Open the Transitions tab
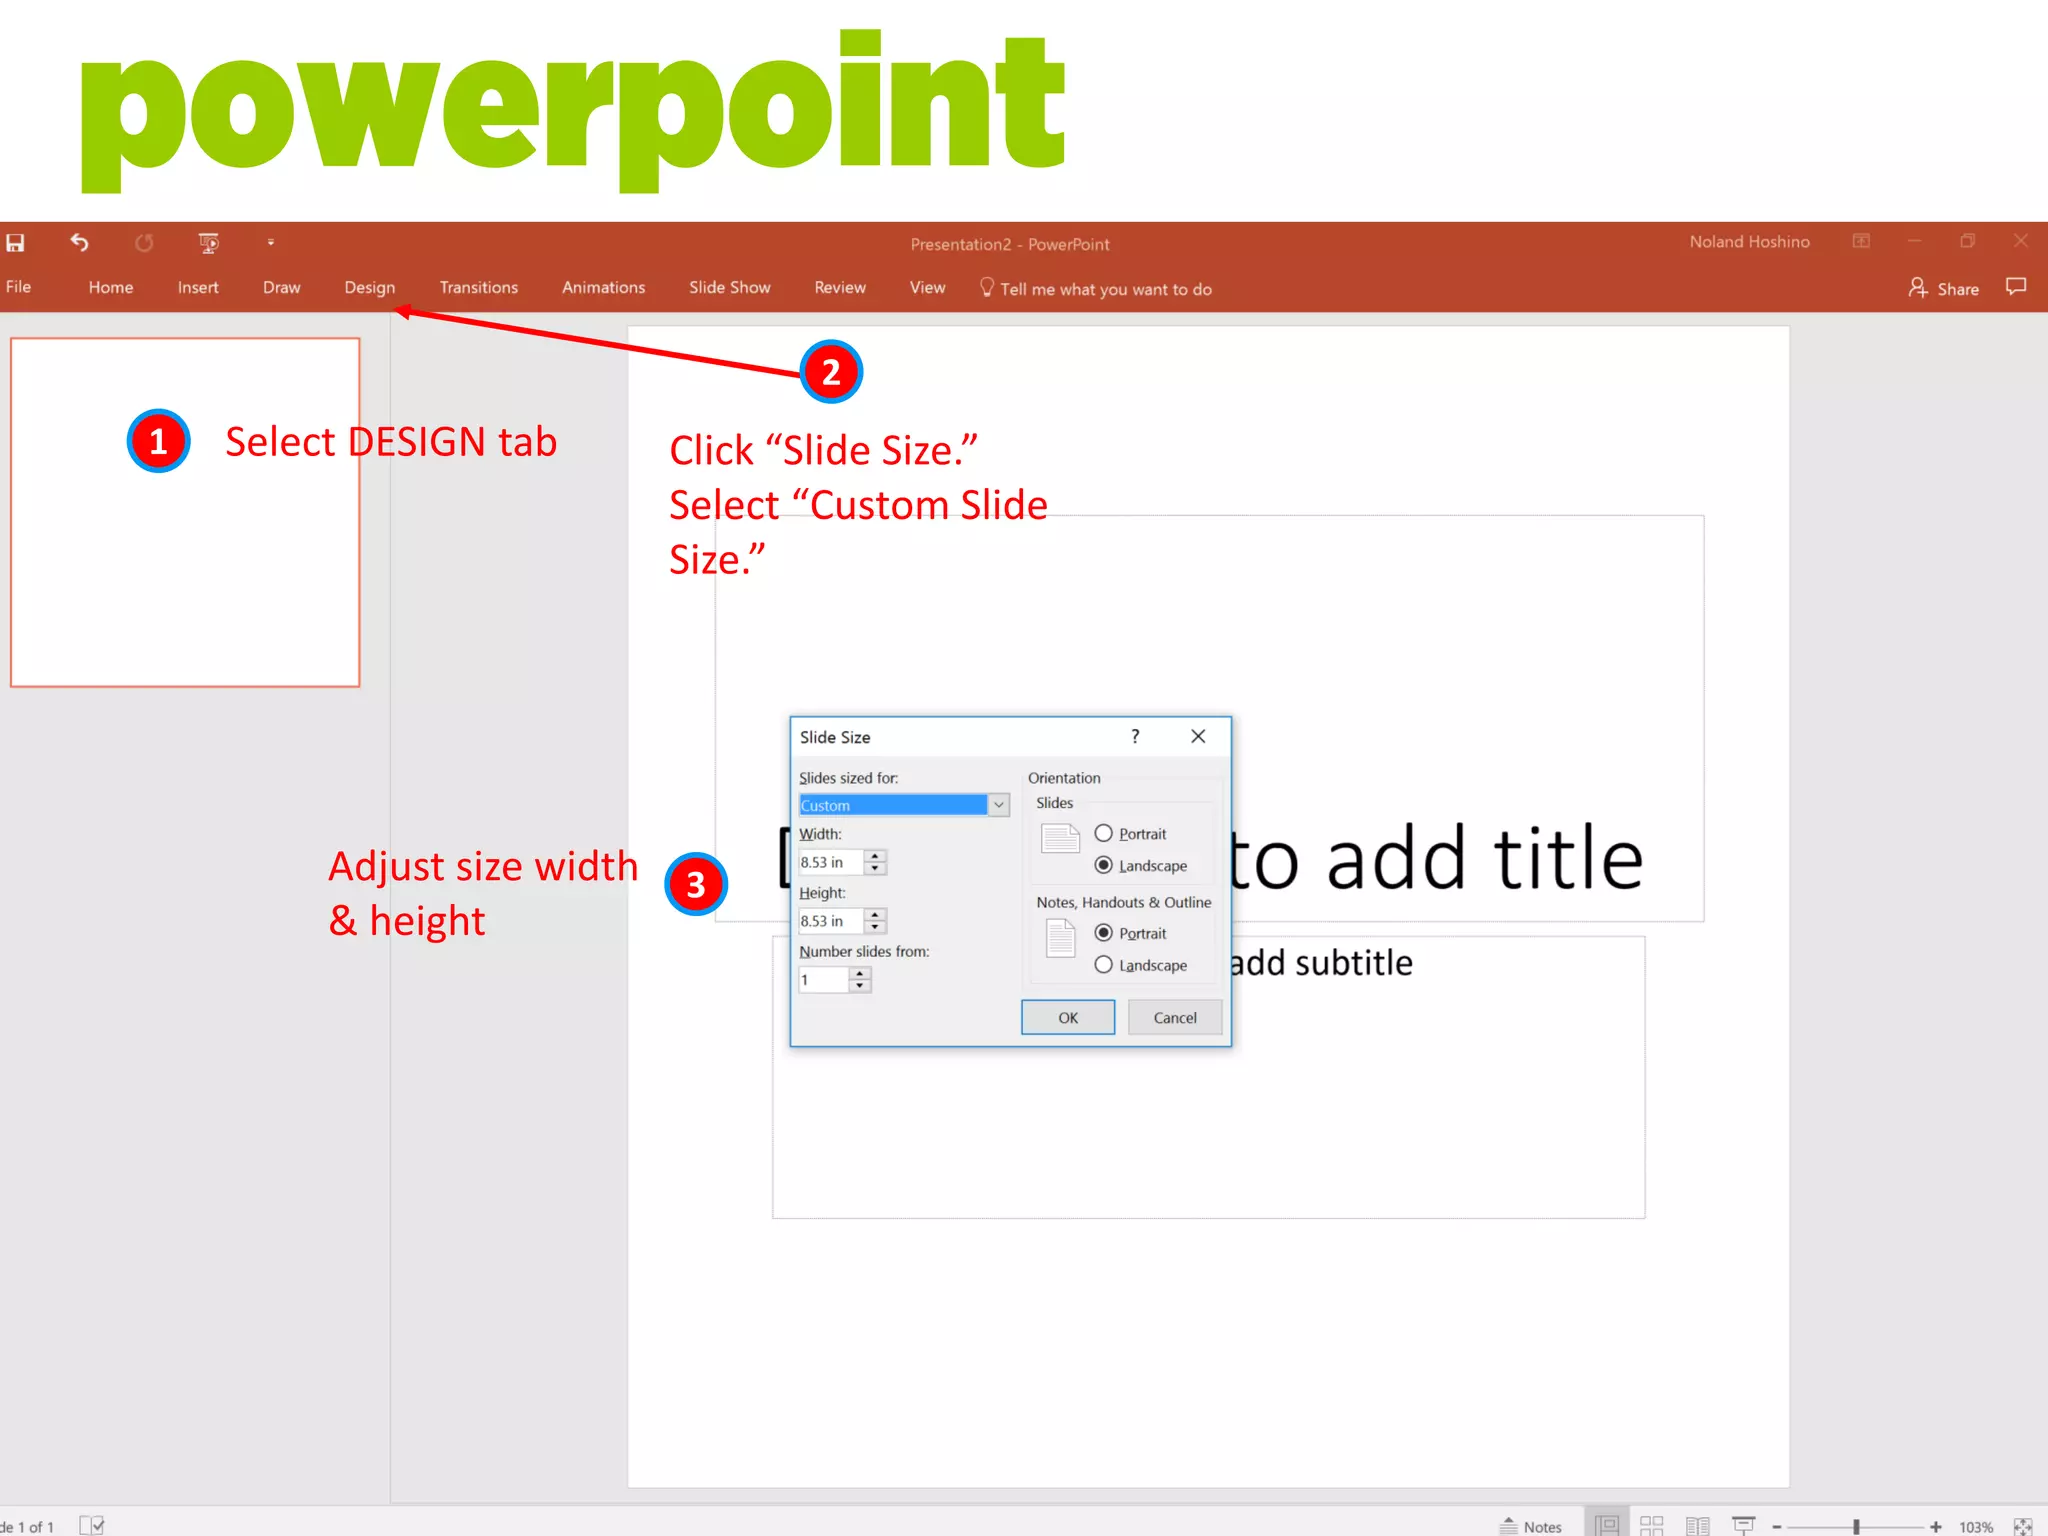 click(x=478, y=288)
